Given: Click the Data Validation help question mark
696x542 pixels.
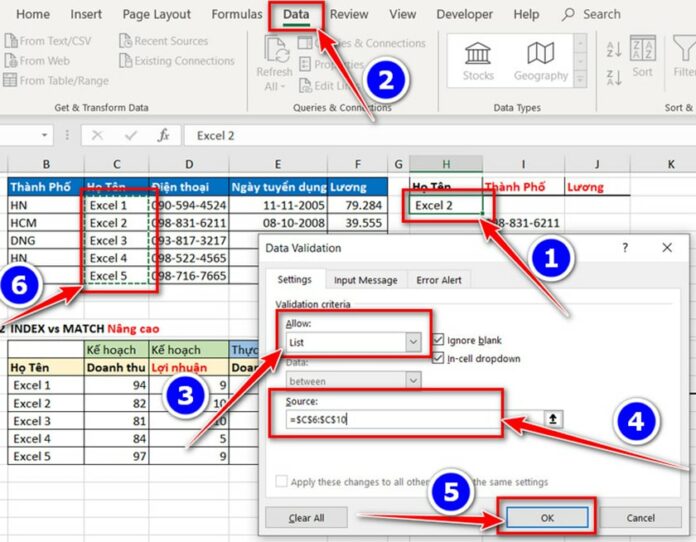Looking at the screenshot, I should (625, 248).
